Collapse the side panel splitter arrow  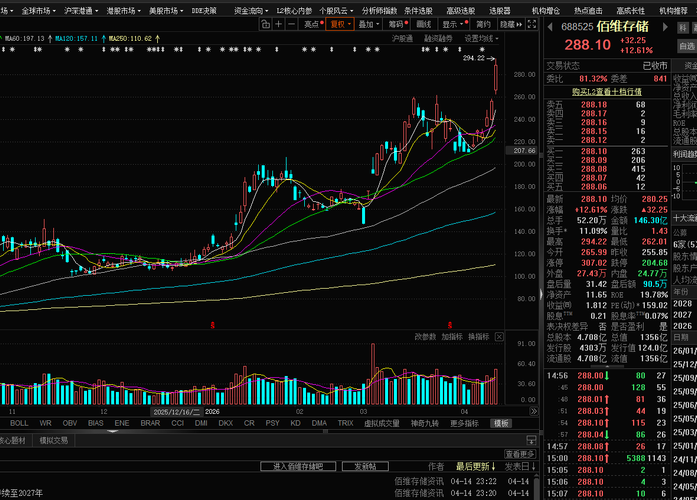click(x=541, y=294)
